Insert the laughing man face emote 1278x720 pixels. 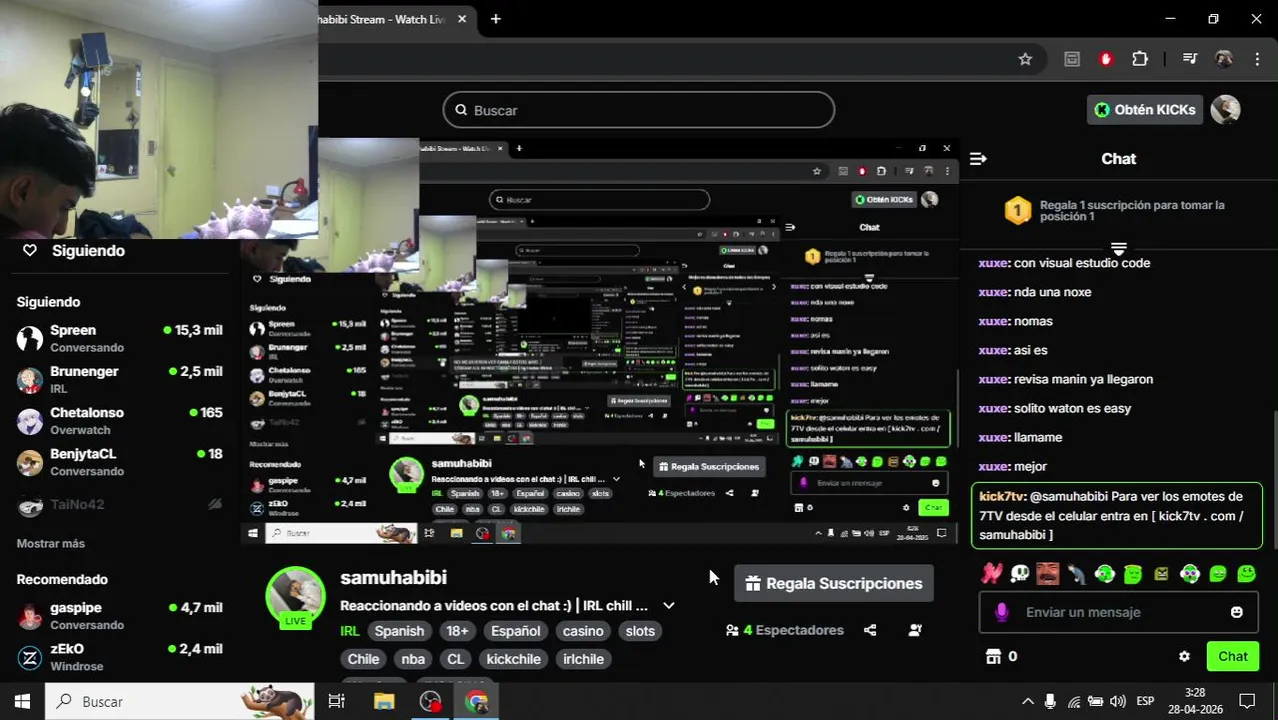click(x=1047, y=573)
